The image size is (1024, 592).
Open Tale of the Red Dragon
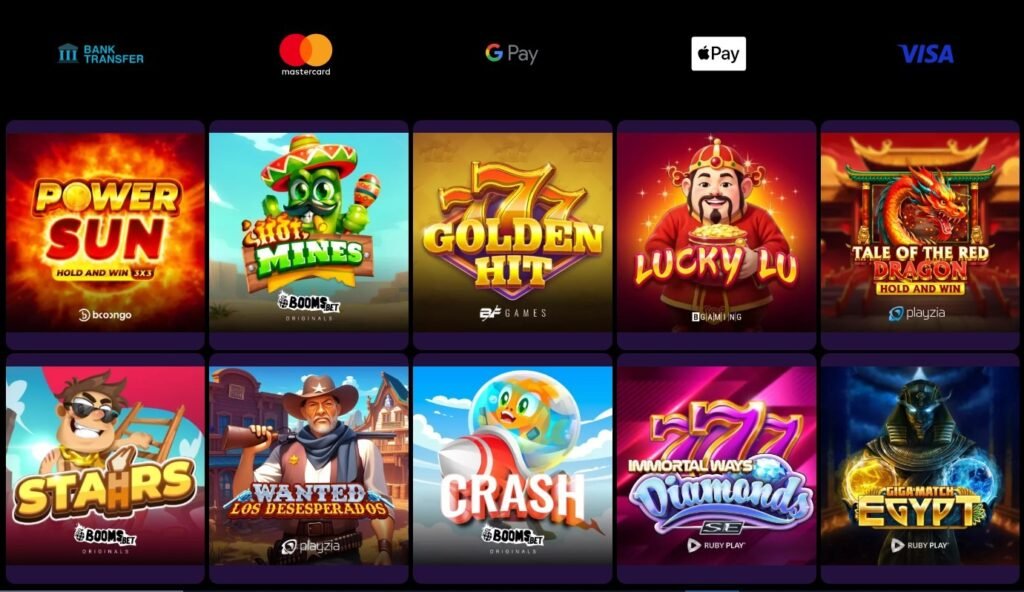pyautogui.click(x=920, y=232)
